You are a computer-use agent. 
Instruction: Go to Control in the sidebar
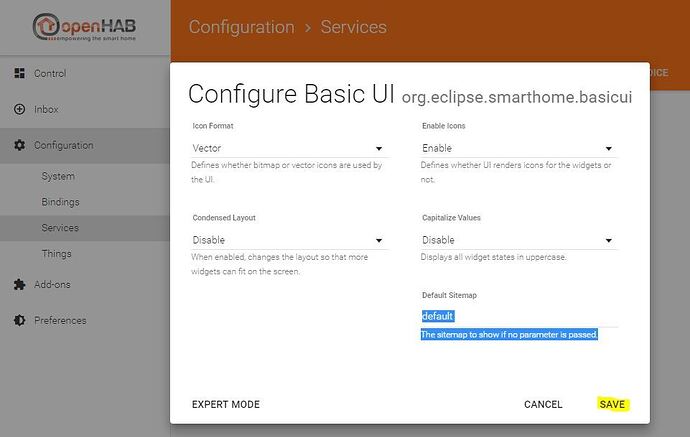click(50, 74)
